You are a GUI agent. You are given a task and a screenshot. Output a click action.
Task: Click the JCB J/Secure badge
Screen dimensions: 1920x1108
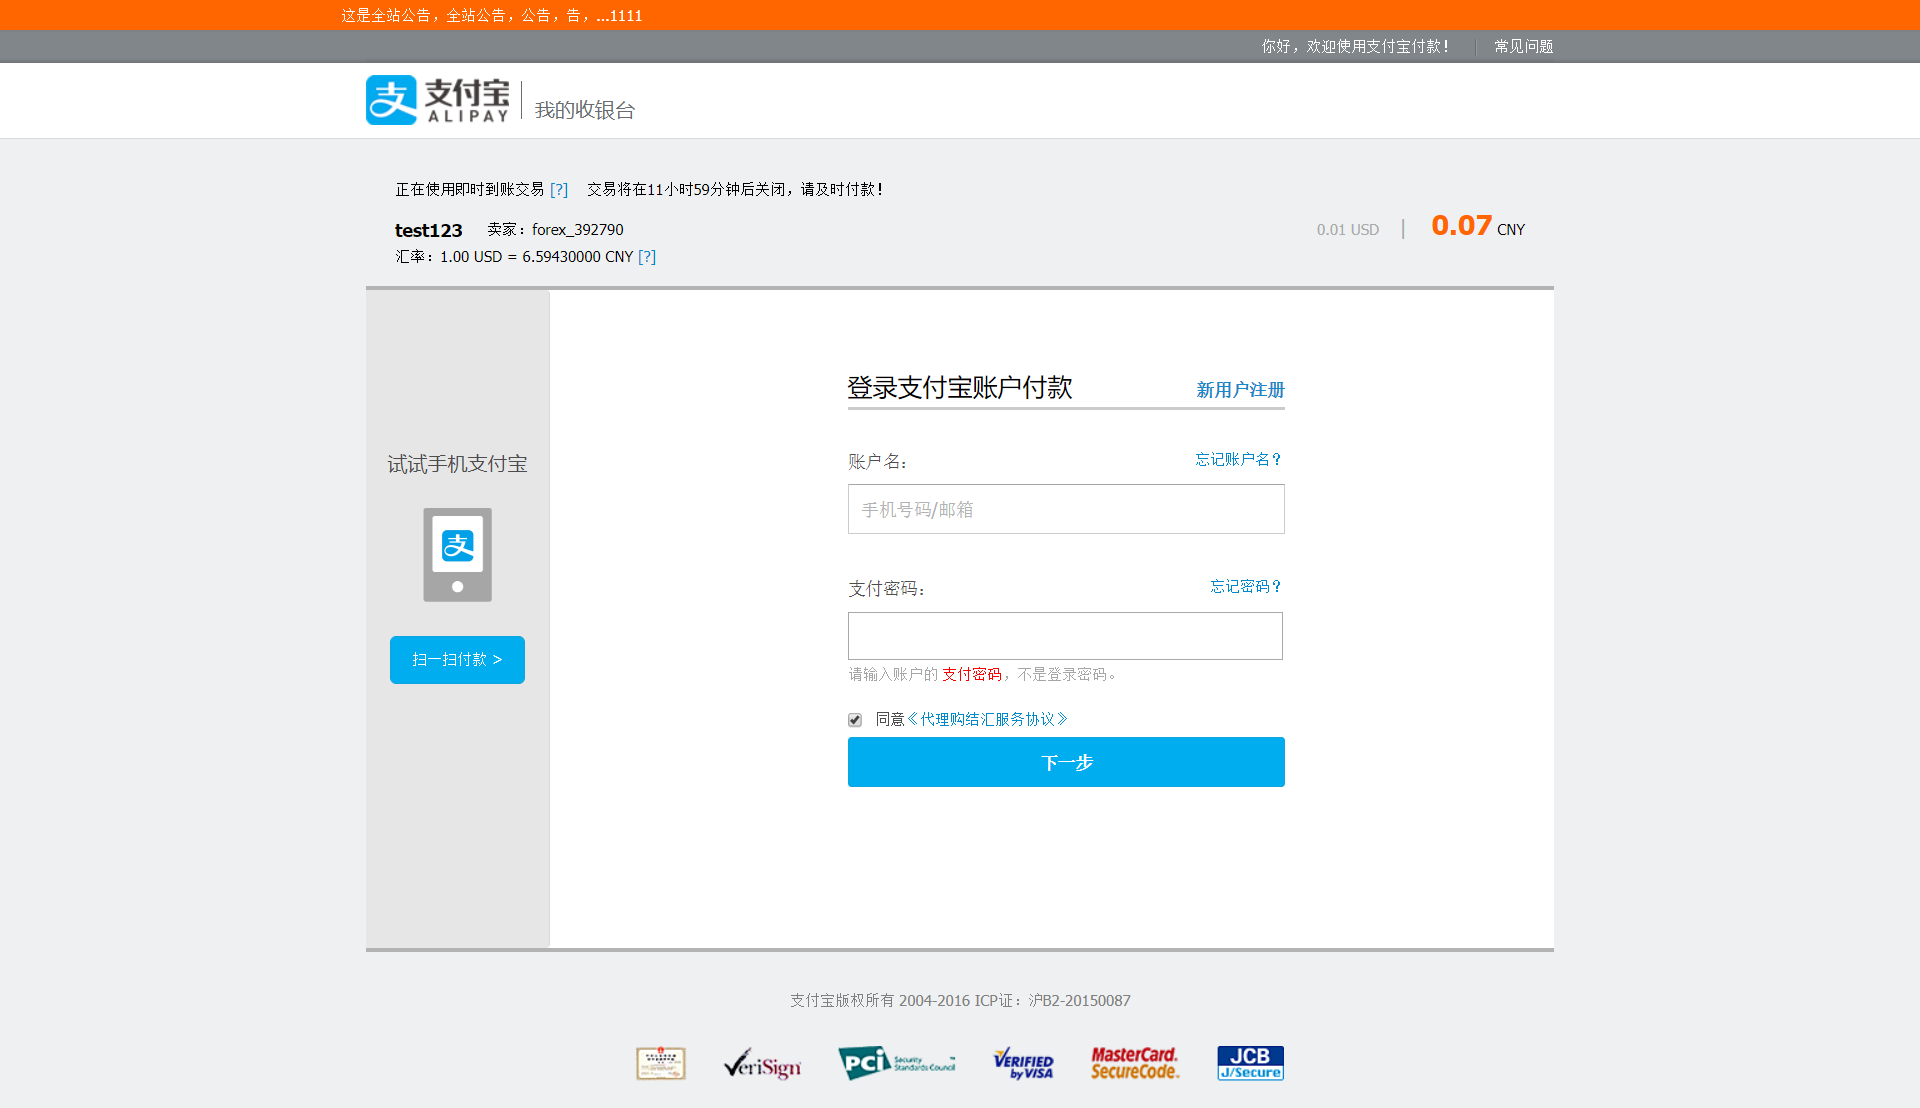[x=1249, y=1063]
